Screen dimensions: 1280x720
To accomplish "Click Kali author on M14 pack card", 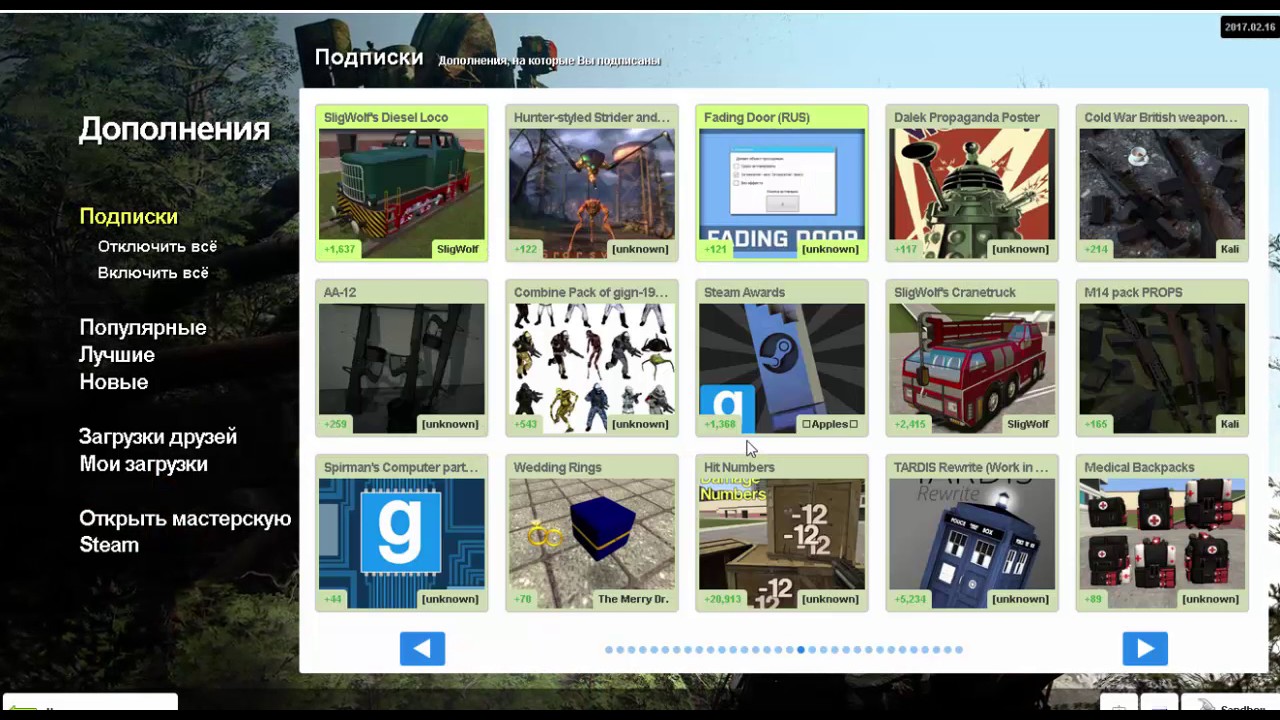I will [1230, 424].
